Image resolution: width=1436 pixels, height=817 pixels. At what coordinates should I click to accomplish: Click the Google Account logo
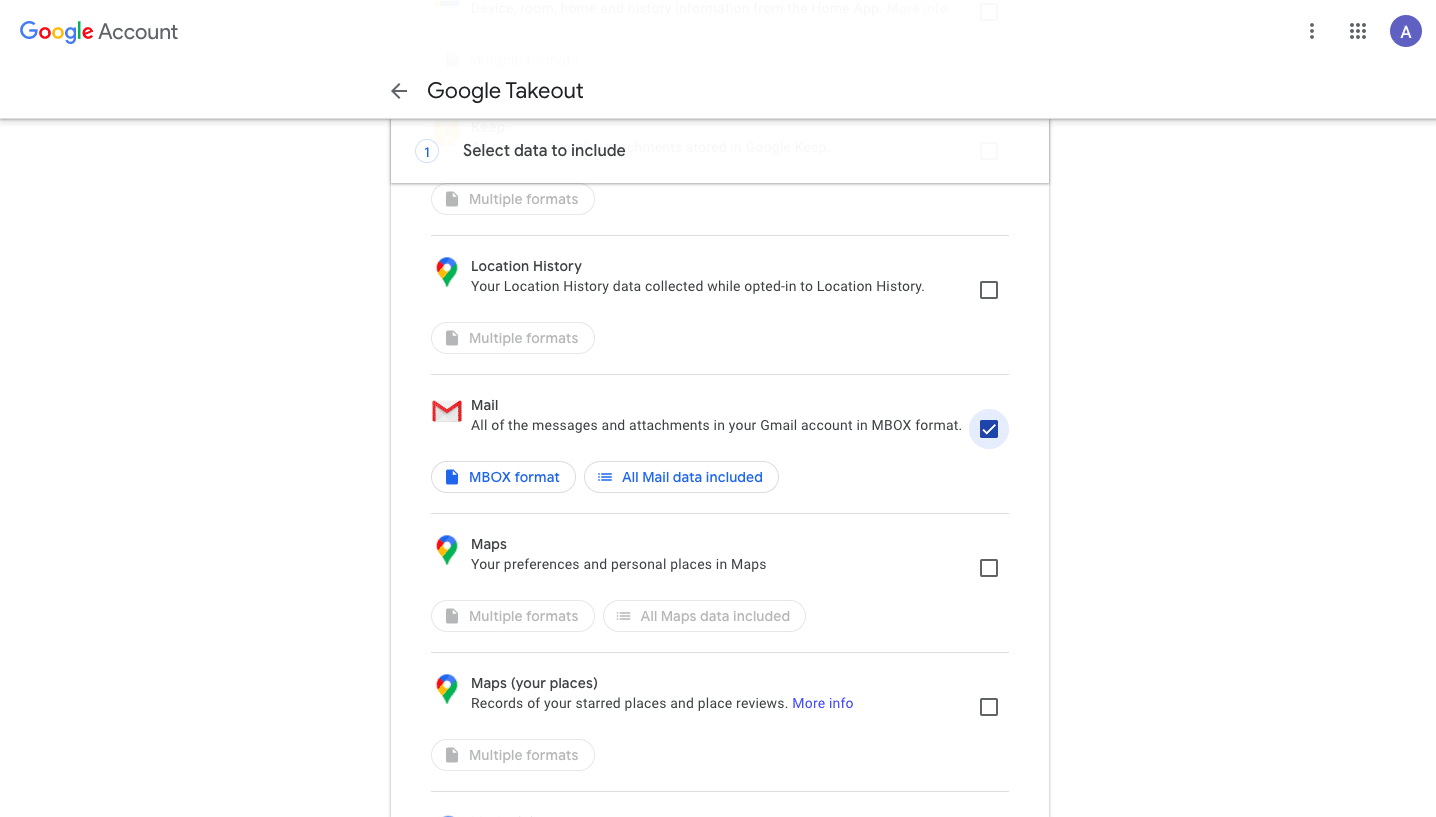click(x=99, y=31)
